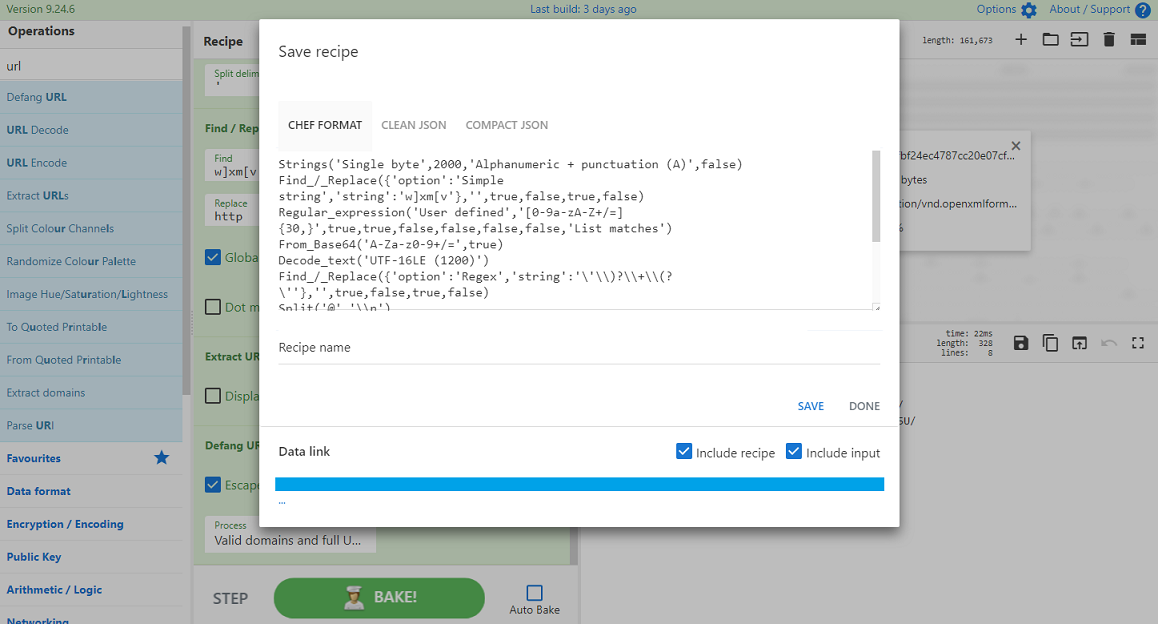The height and width of the screenshot is (624, 1158).
Task: Select Extract domains operation
Action: click(x=91, y=393)
